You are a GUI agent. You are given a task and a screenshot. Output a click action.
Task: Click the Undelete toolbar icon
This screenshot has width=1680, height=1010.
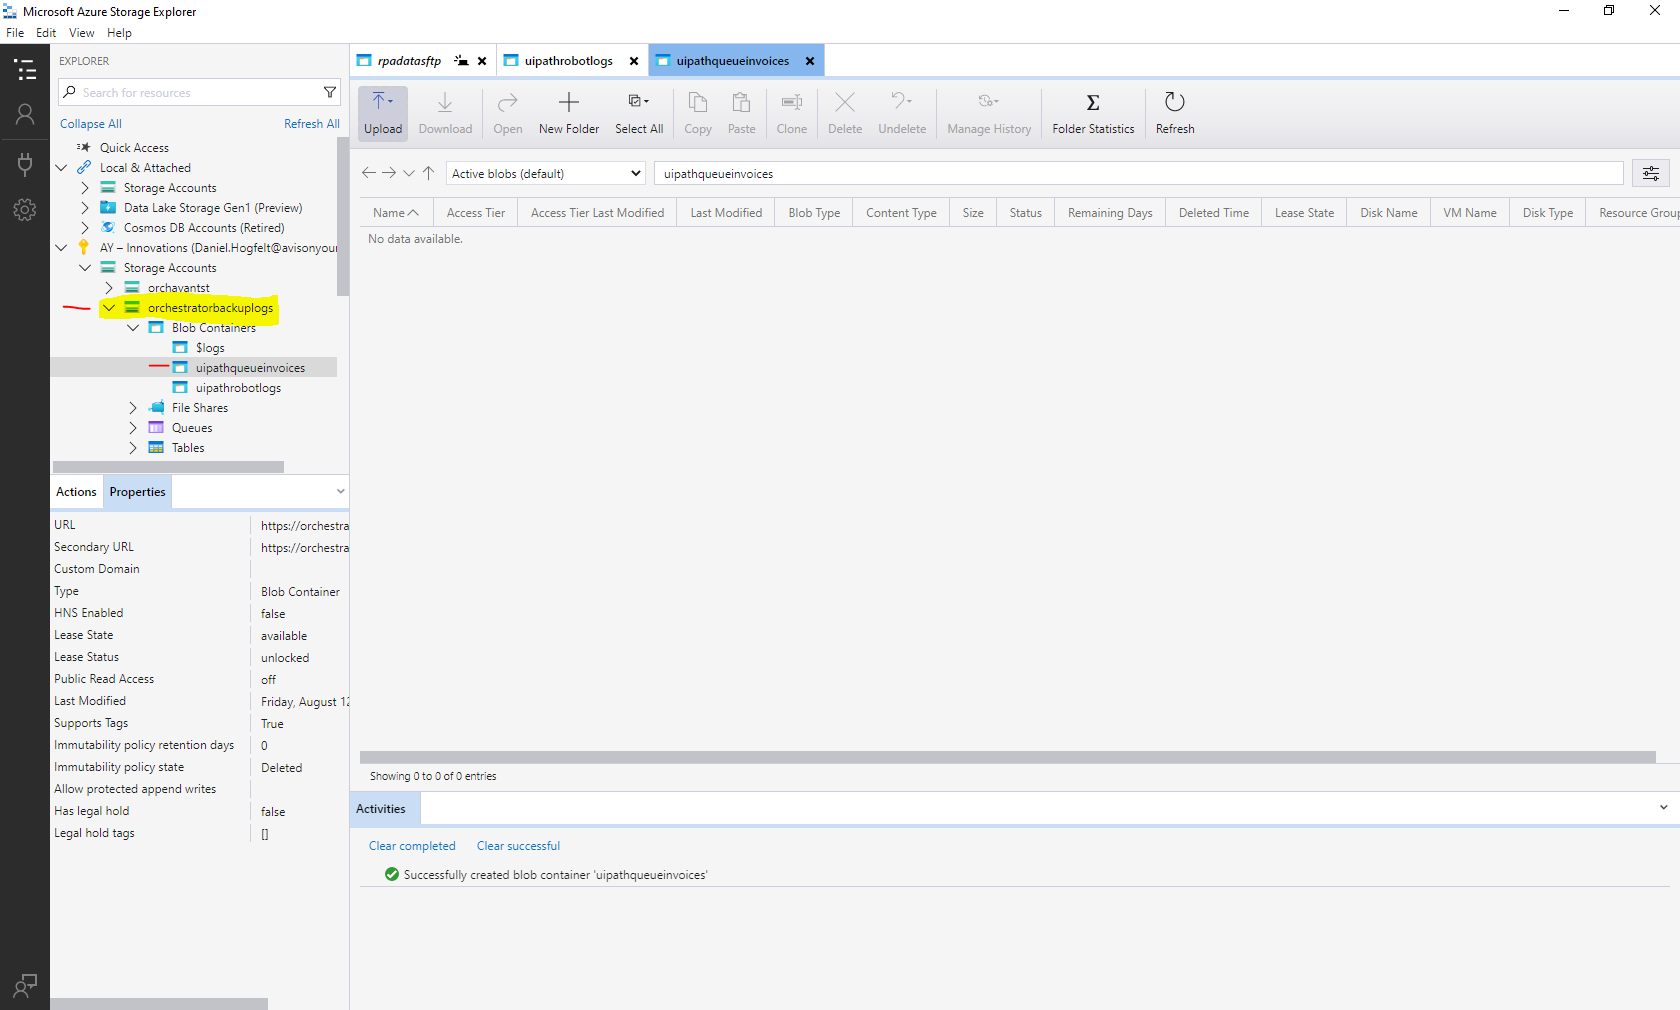902,113
